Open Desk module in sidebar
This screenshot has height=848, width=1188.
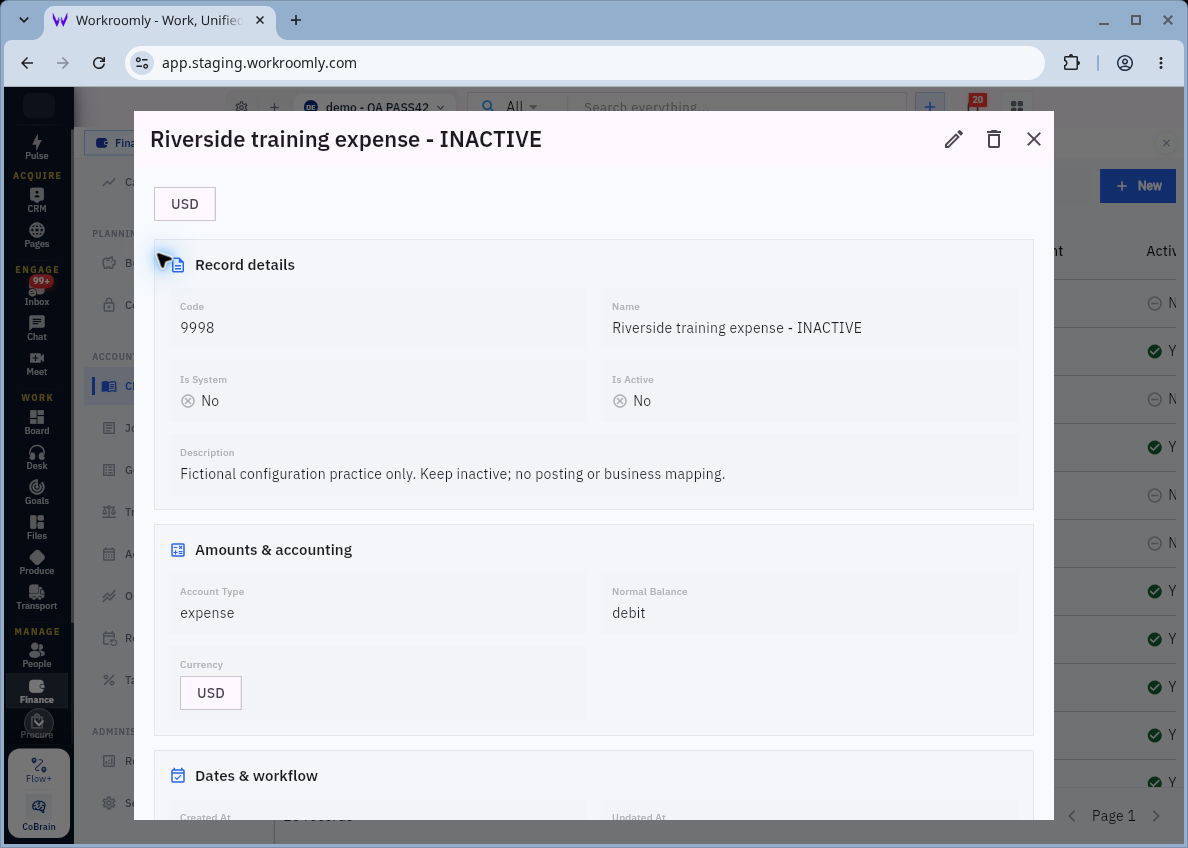point(36,457)
